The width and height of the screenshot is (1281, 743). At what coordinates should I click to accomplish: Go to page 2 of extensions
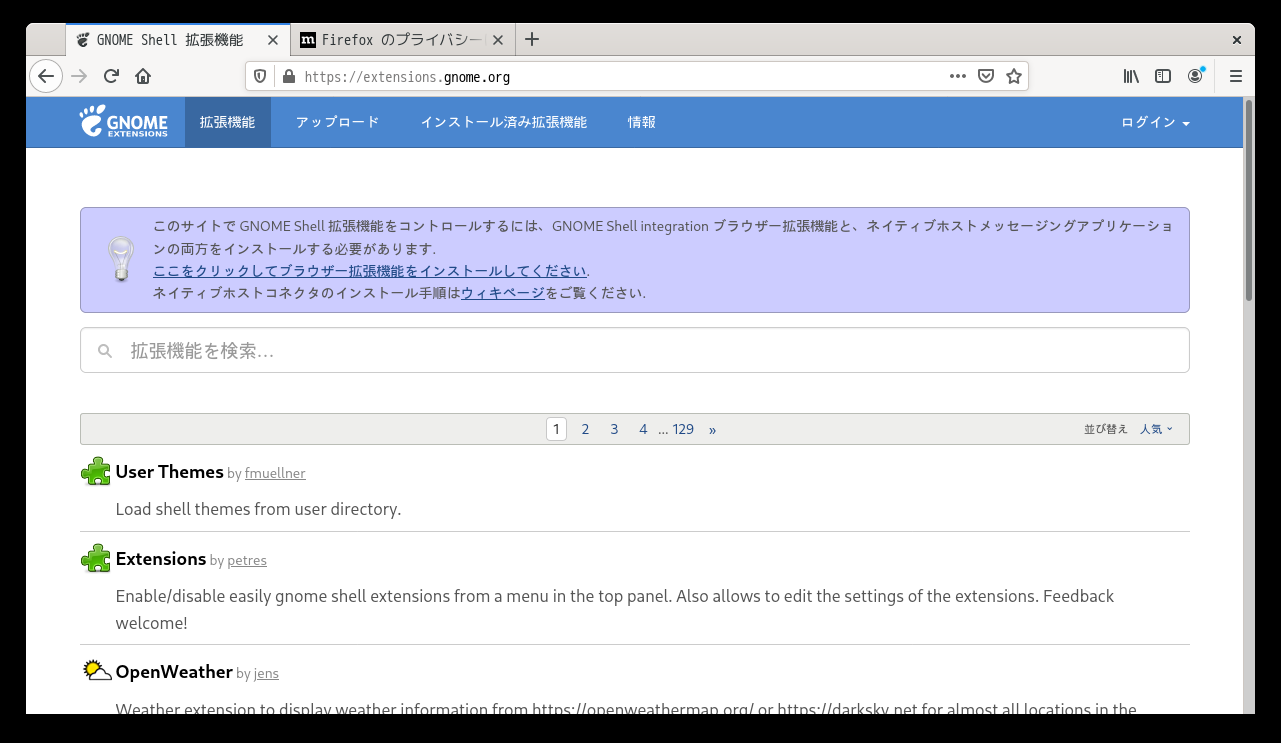point(585,429)
